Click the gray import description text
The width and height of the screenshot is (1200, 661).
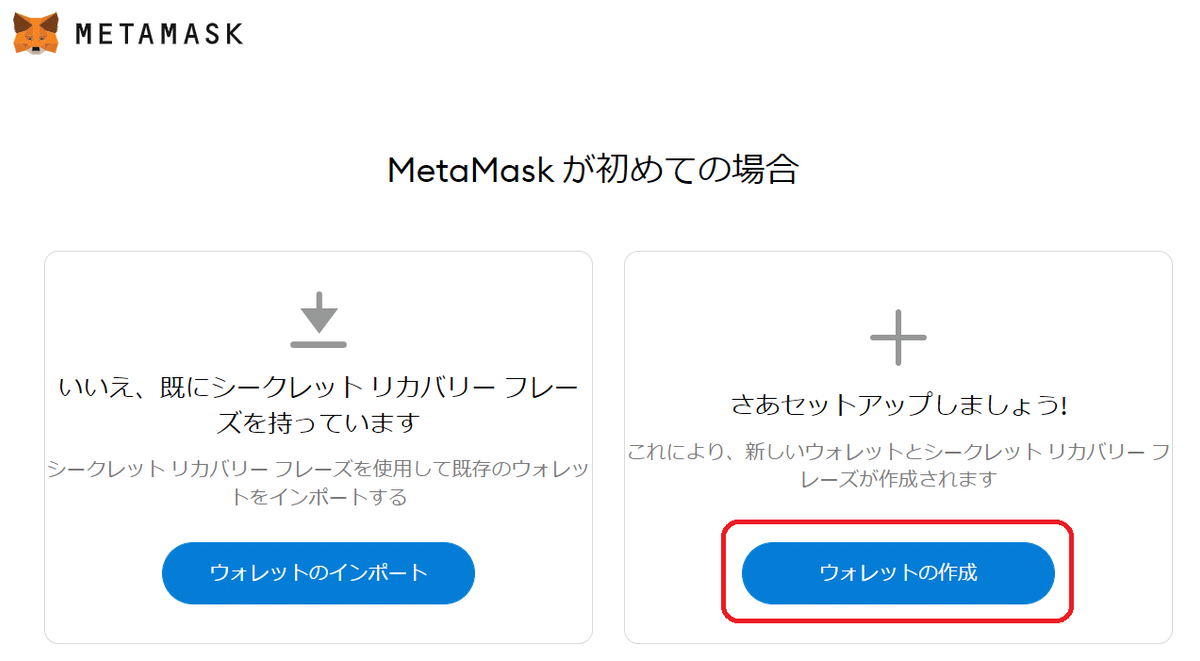point(318,482)
